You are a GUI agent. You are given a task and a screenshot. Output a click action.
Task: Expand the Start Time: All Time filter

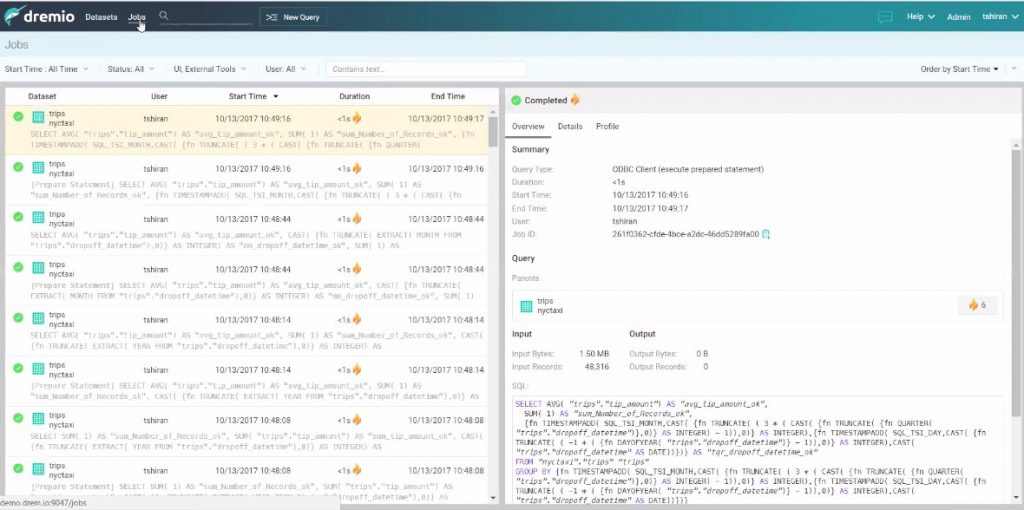pos(46,69)
